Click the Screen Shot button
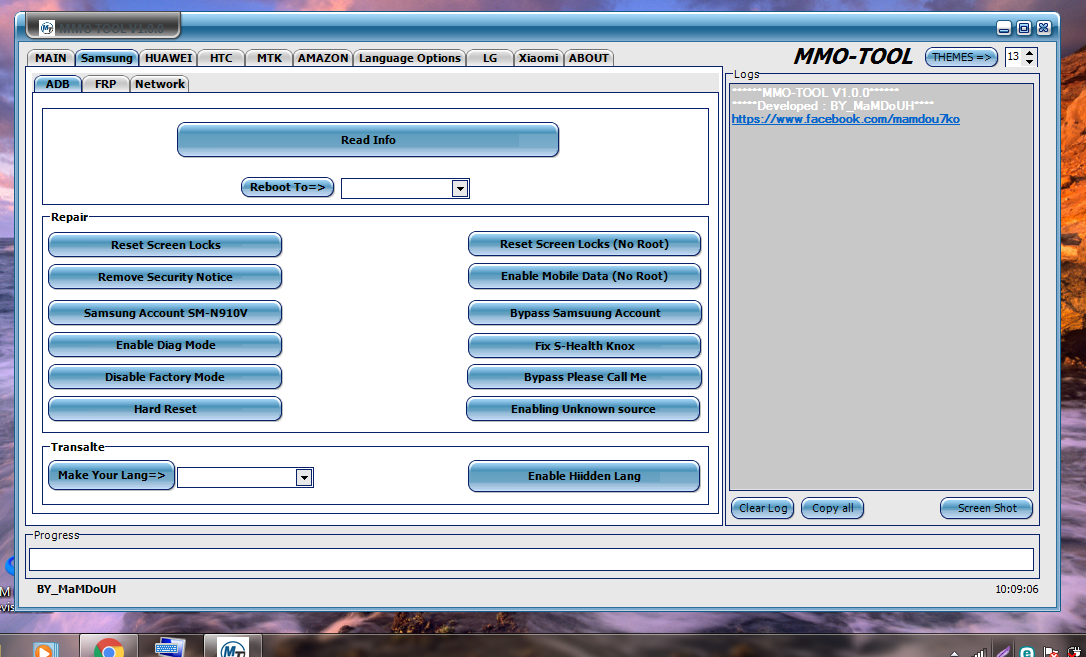Viewport: 1086px width, 657px height. [986, 507]
